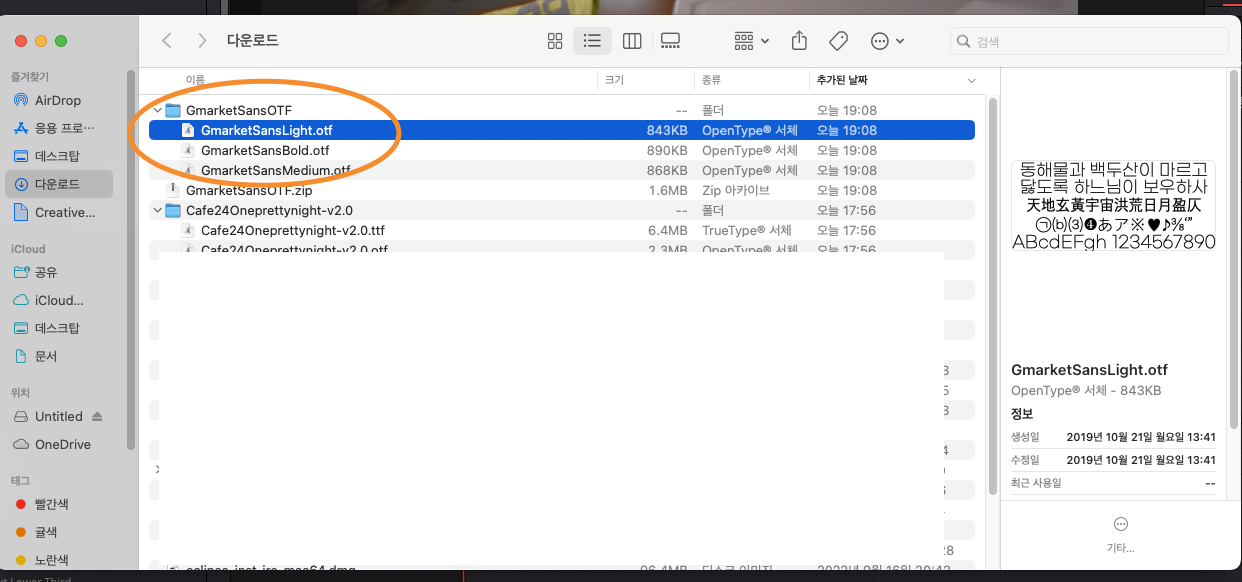Viewport: 1242px width, 582px height.
Task: Filter by 노란색 tag
Action: (x=58, y=560)
